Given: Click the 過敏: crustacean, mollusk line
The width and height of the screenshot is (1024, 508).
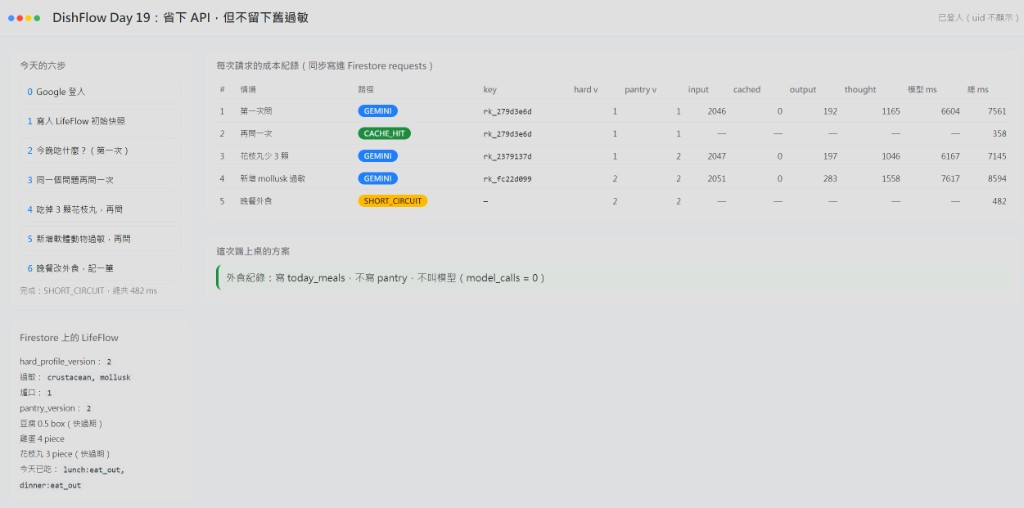Looking at the screenshot, I should [x=75, y=377].
